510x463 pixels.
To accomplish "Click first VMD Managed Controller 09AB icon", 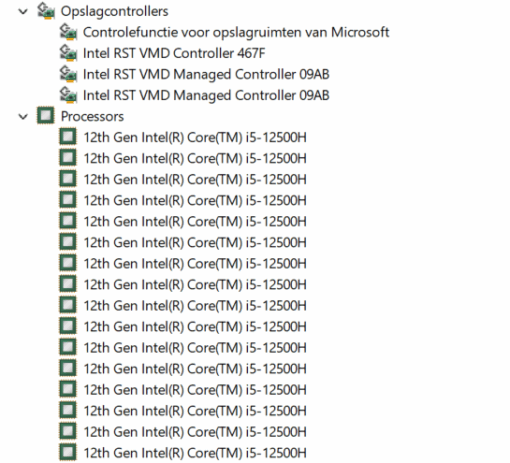I will [x=68, y=74].
